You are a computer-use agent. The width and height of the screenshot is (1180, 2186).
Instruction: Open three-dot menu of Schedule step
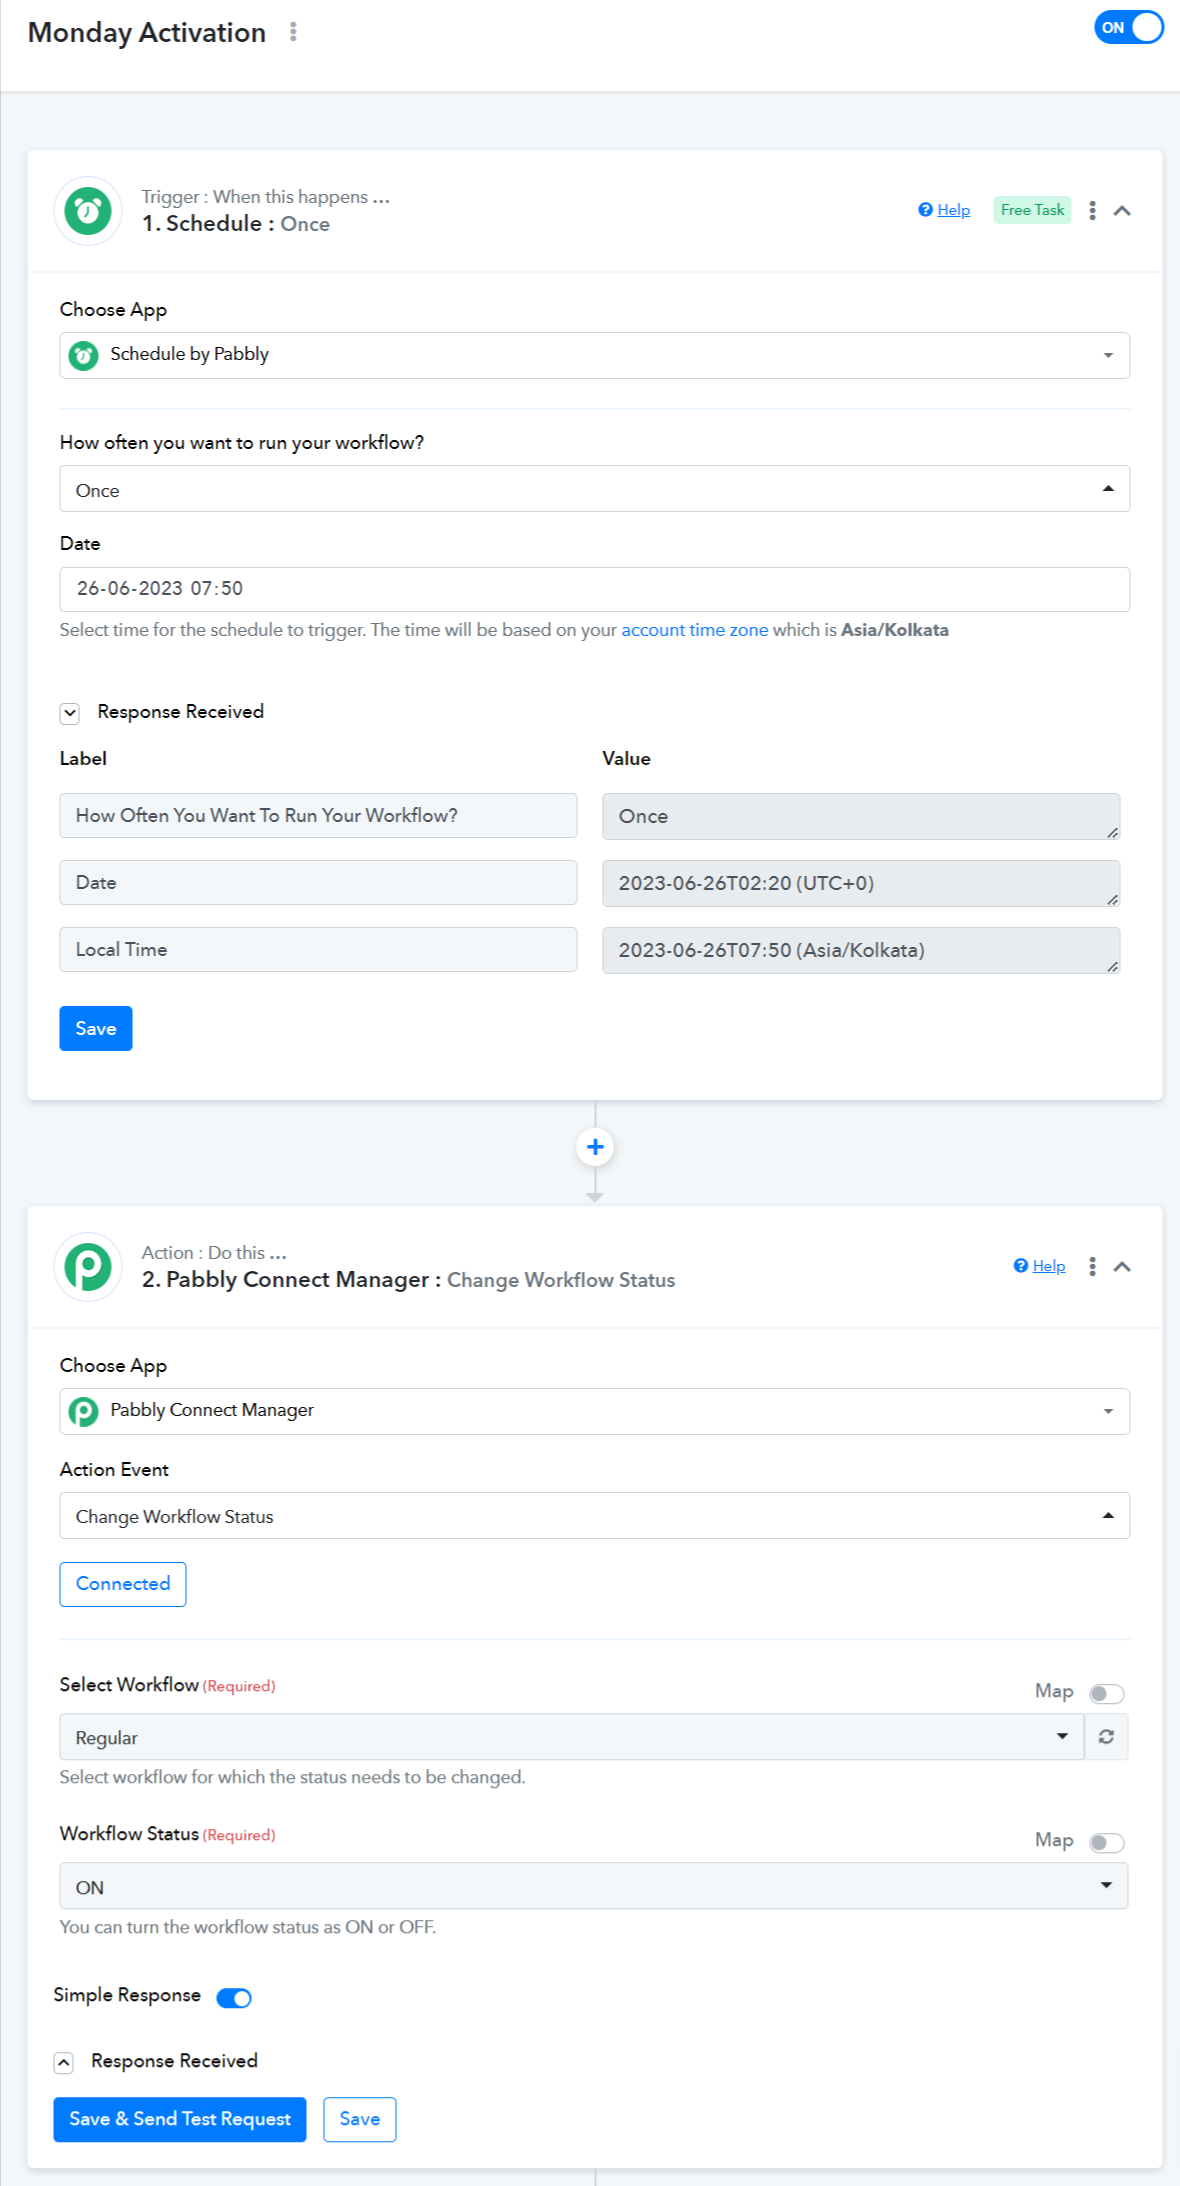pos(1092,210)
